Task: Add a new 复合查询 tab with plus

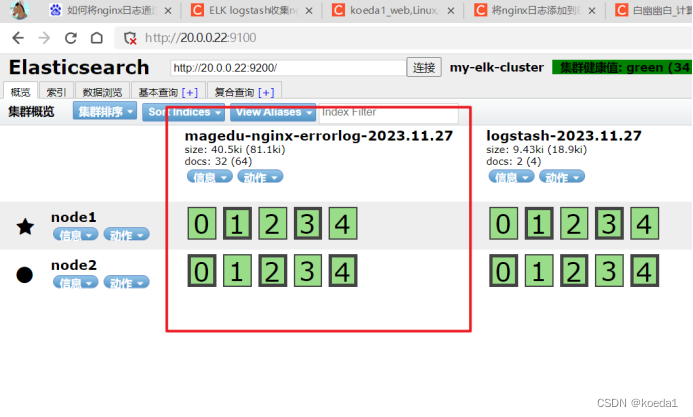Action: tap(266, 92)
